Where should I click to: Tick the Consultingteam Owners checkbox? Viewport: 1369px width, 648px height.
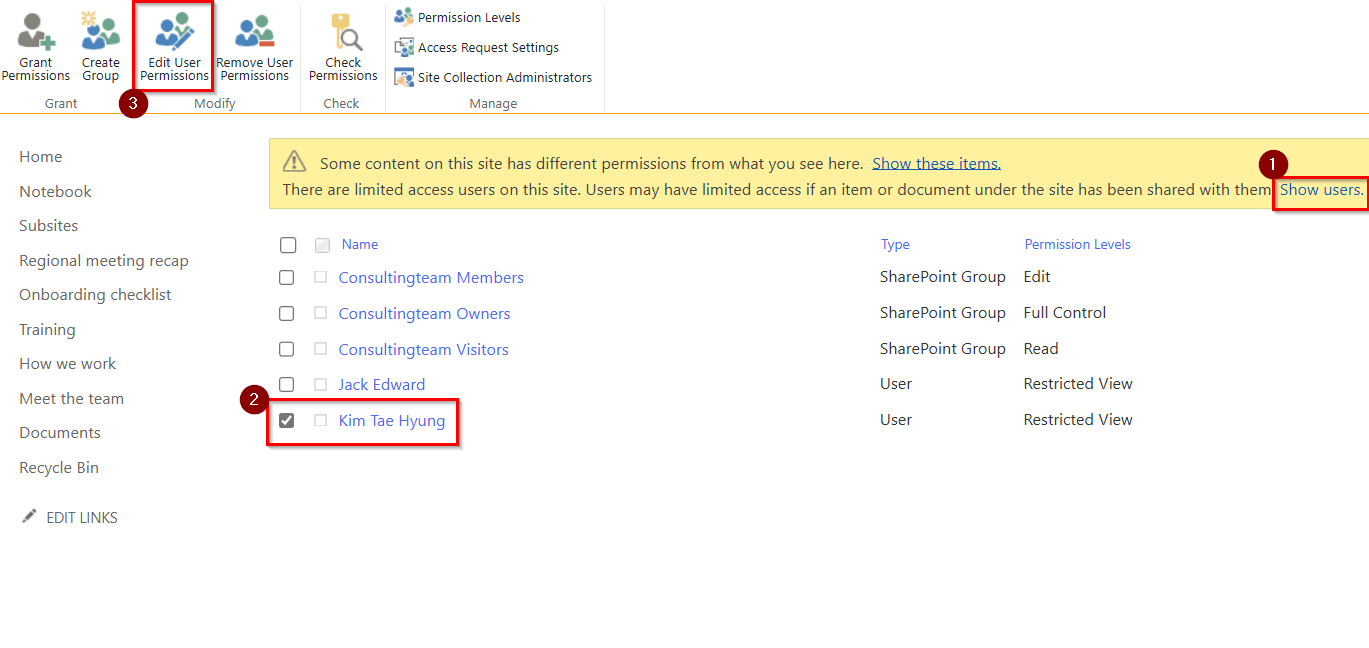(x=287, y=314)
